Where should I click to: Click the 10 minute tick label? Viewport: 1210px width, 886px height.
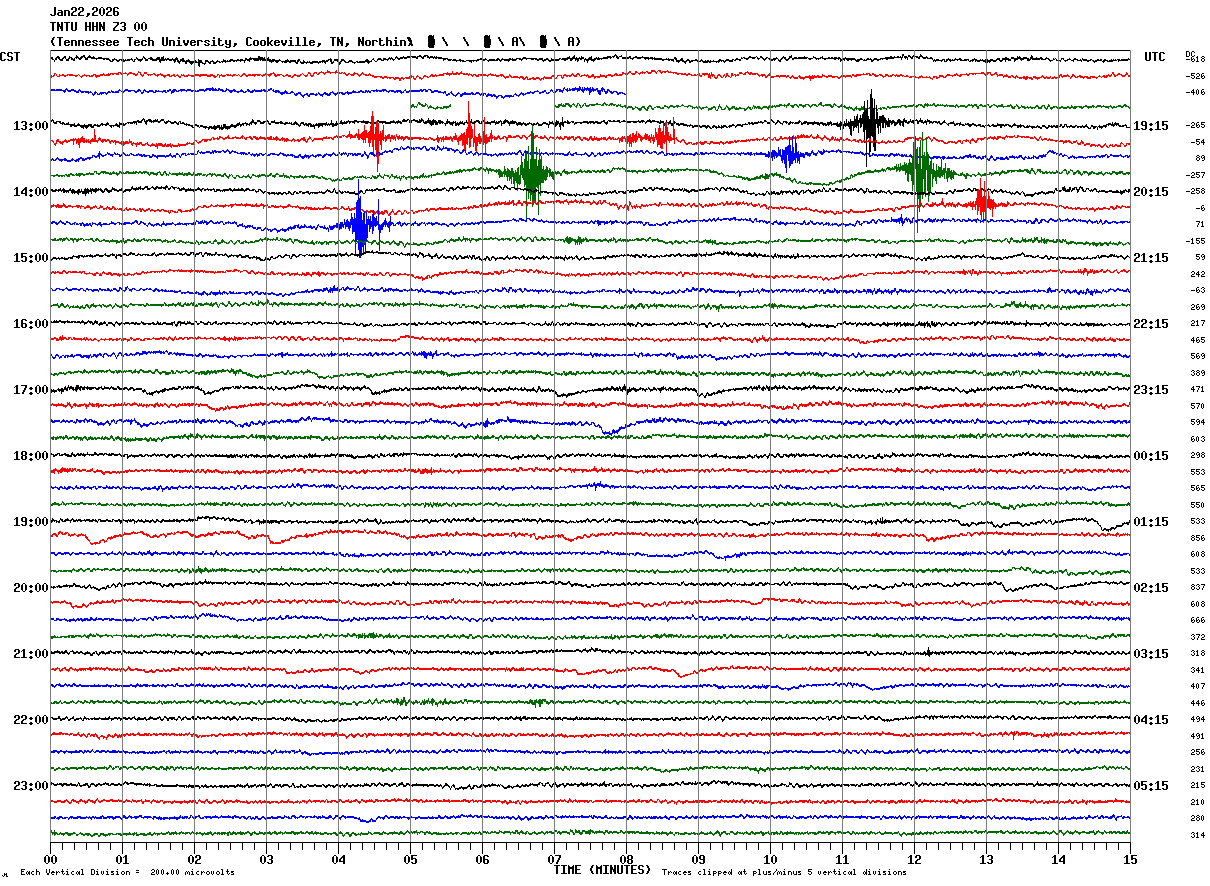[x=770, y=859]
